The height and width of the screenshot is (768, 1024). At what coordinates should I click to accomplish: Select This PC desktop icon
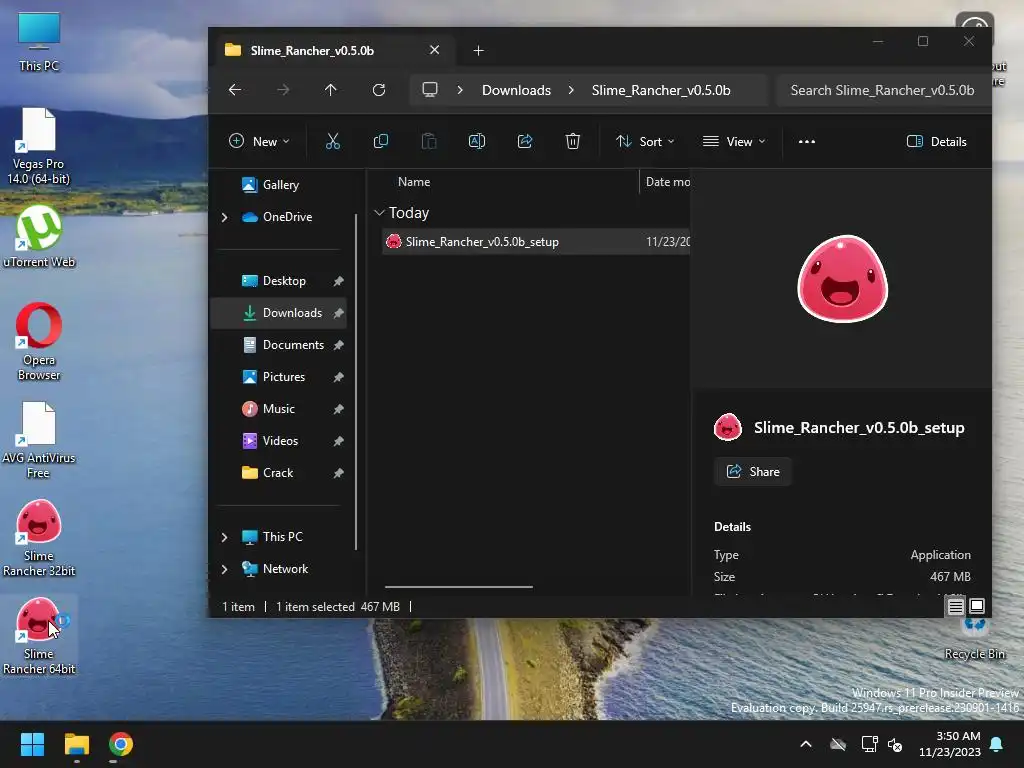click(x=39, y=42)
